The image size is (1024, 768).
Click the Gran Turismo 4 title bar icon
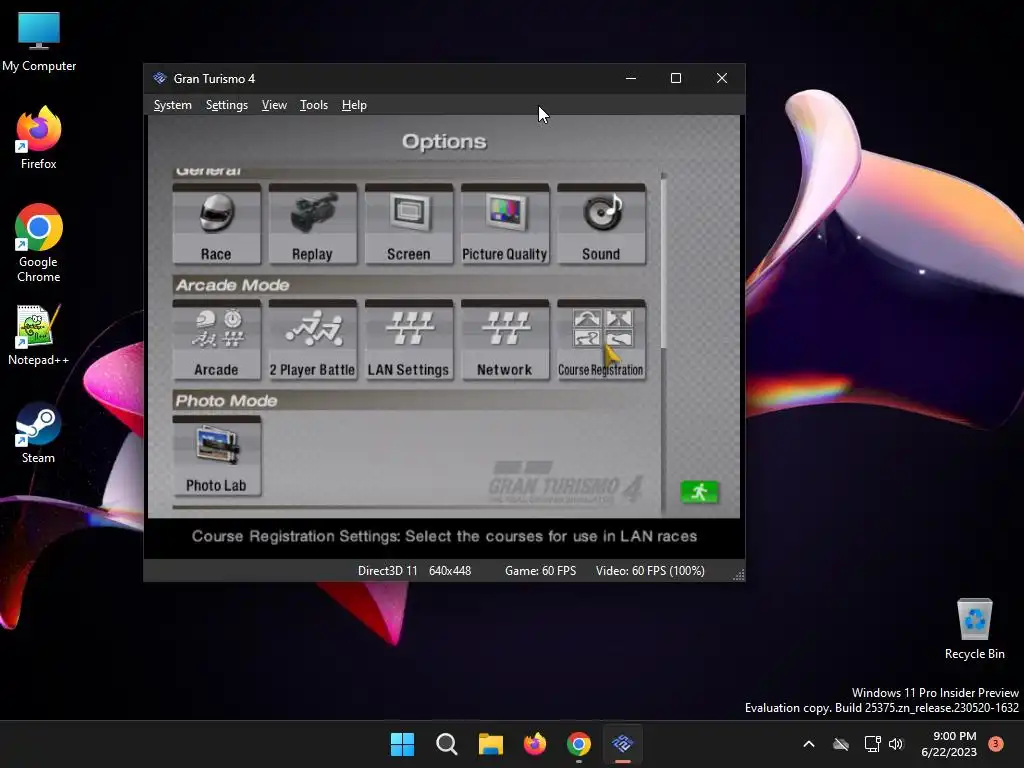pyautogui.click(x=160, y=78)
